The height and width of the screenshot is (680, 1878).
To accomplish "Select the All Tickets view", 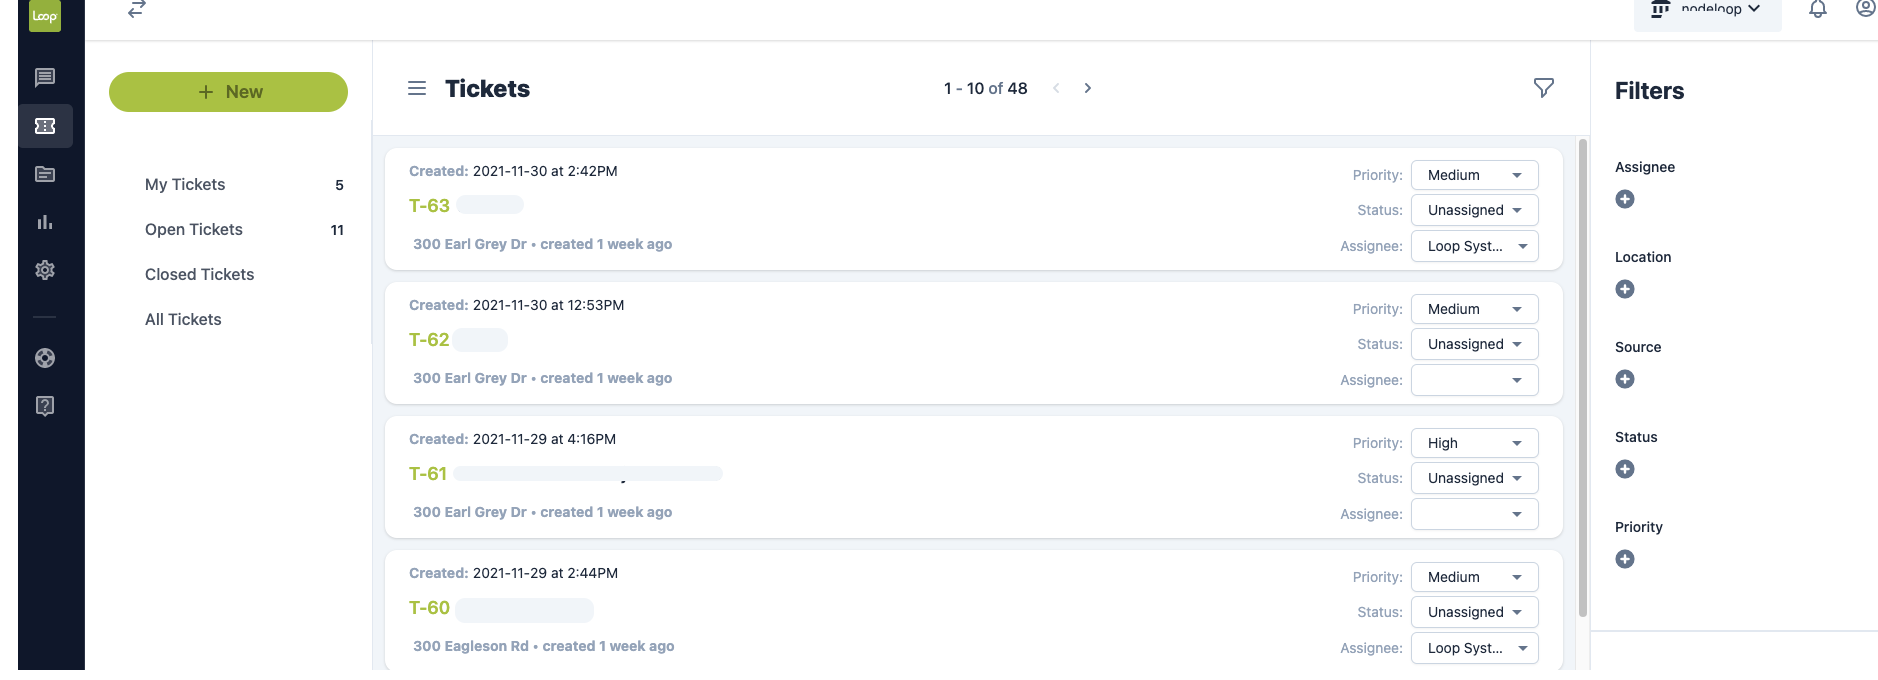I will pyautogui.click(x=183, y=319).
